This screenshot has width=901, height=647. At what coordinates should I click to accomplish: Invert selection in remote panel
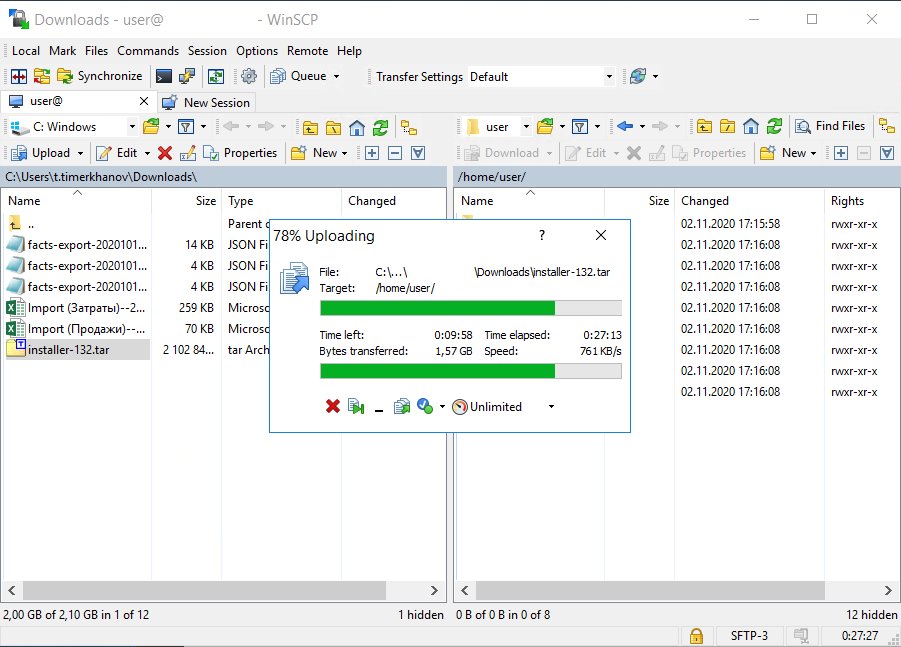point(887,153)
